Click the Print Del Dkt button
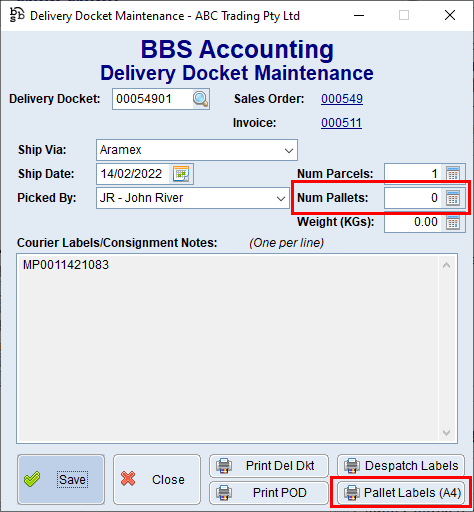Viewport: 474px width, 512px height. [269, 465]
